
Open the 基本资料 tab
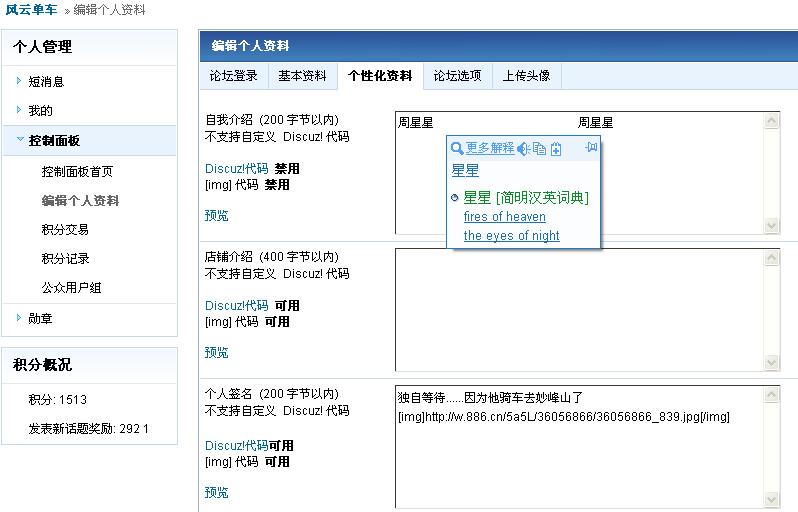point(302,76)
